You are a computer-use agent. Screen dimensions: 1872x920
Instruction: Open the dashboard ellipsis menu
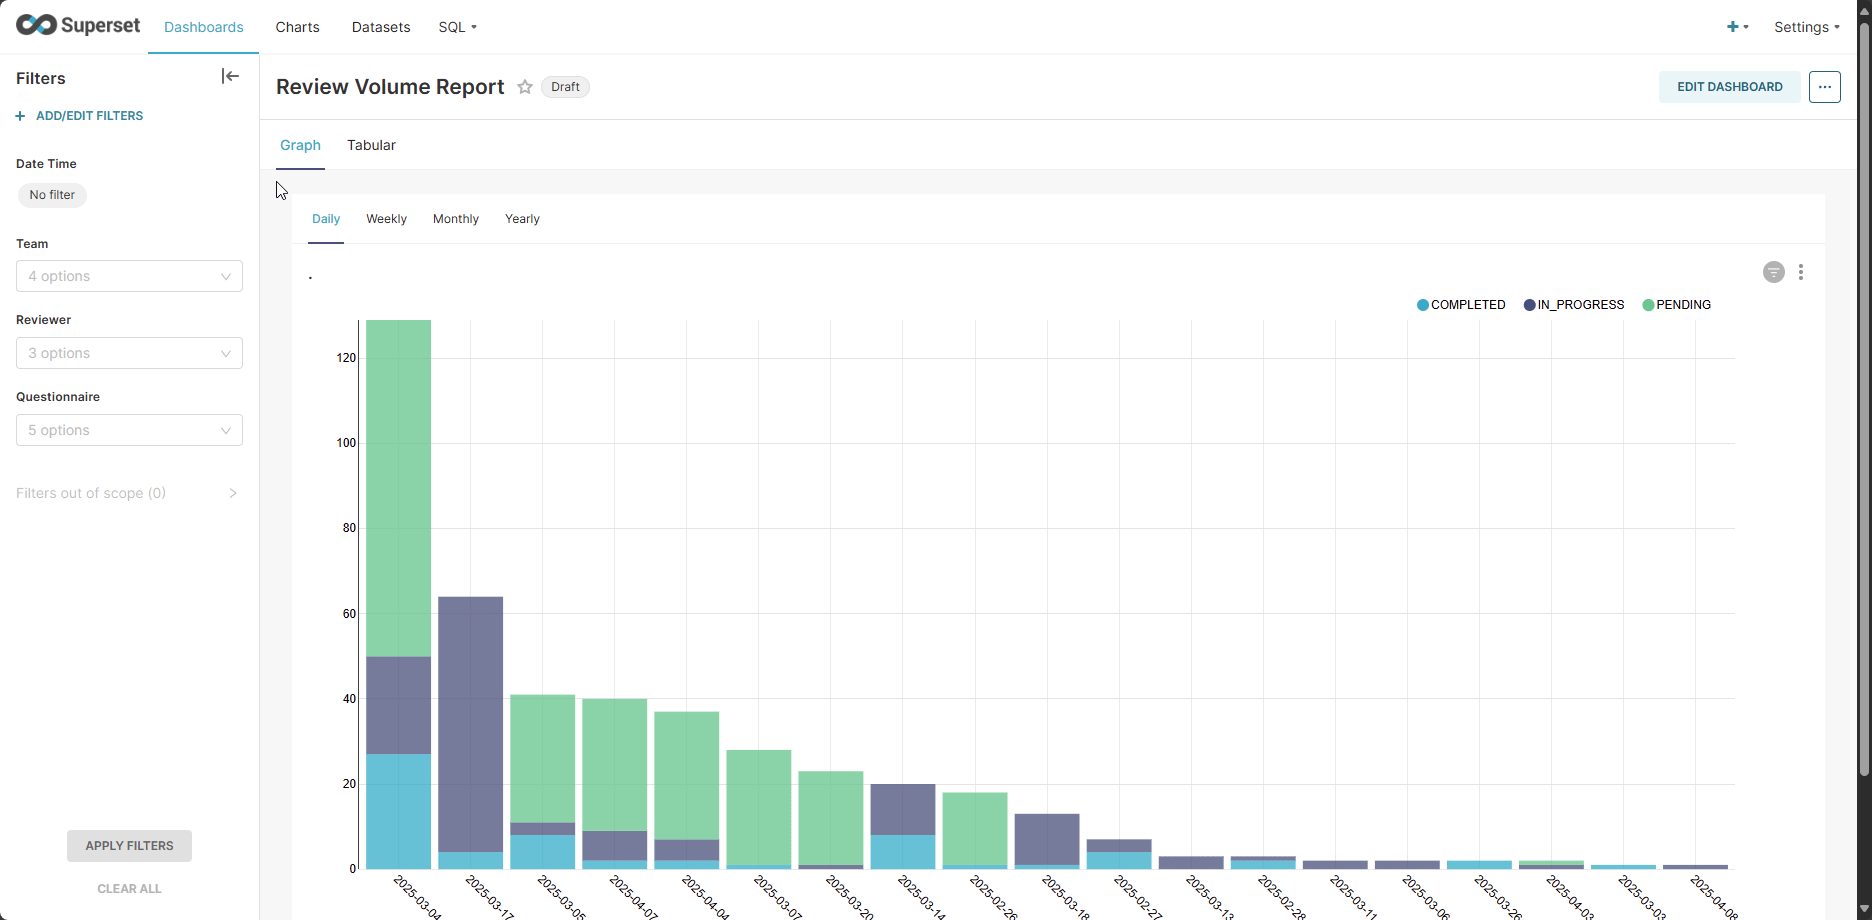click(x=1824, y=87)
